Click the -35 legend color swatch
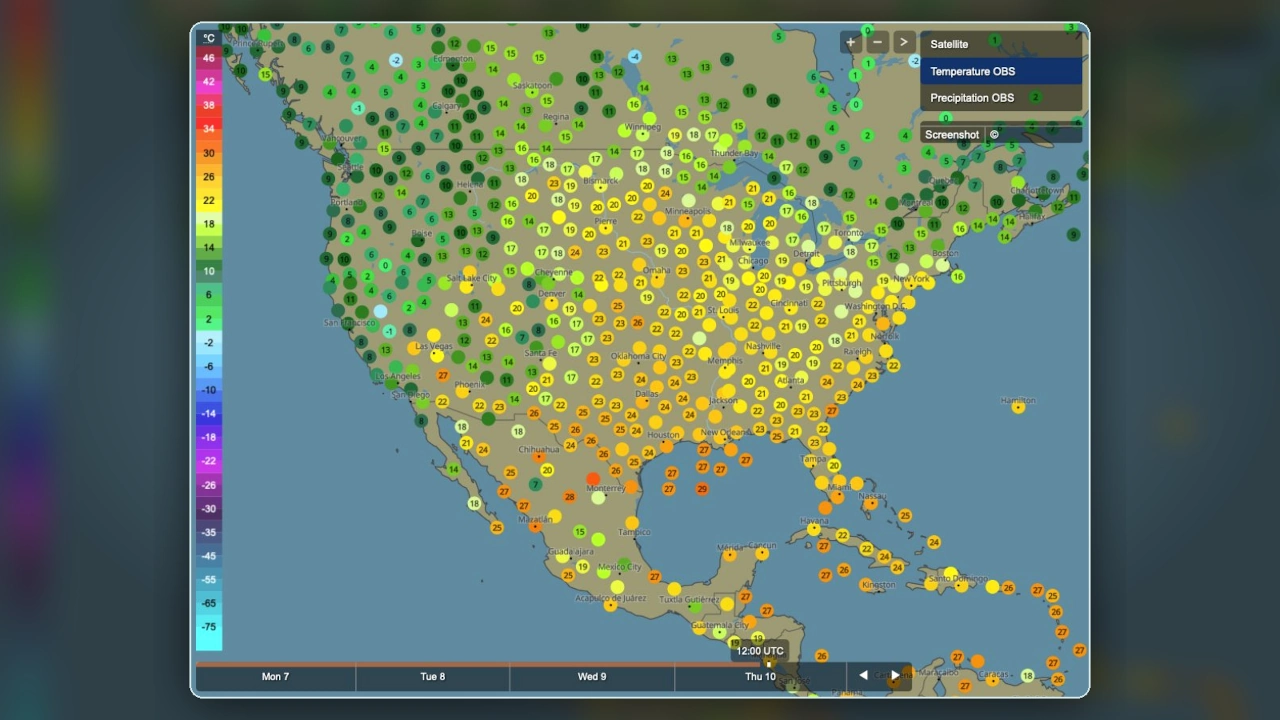The image size is (1280, 720). coord(208,532)
